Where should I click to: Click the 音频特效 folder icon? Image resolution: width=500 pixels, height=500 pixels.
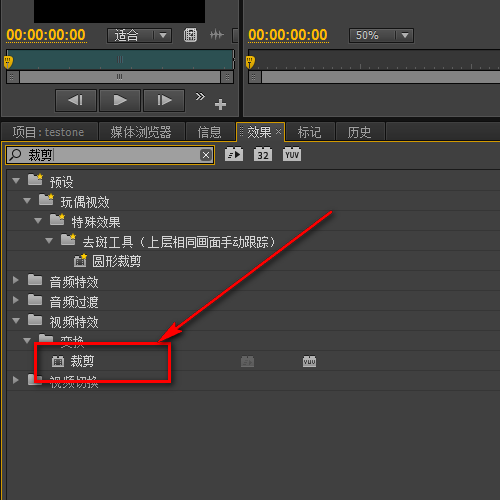tap(35, 280)
